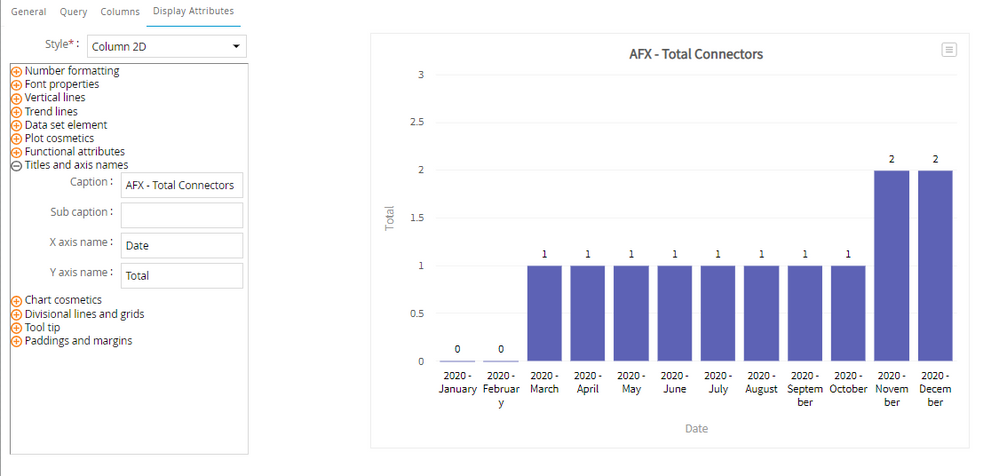Open the chart export menu icon
This screenshot has width=999, height=476.
[949, 50]
